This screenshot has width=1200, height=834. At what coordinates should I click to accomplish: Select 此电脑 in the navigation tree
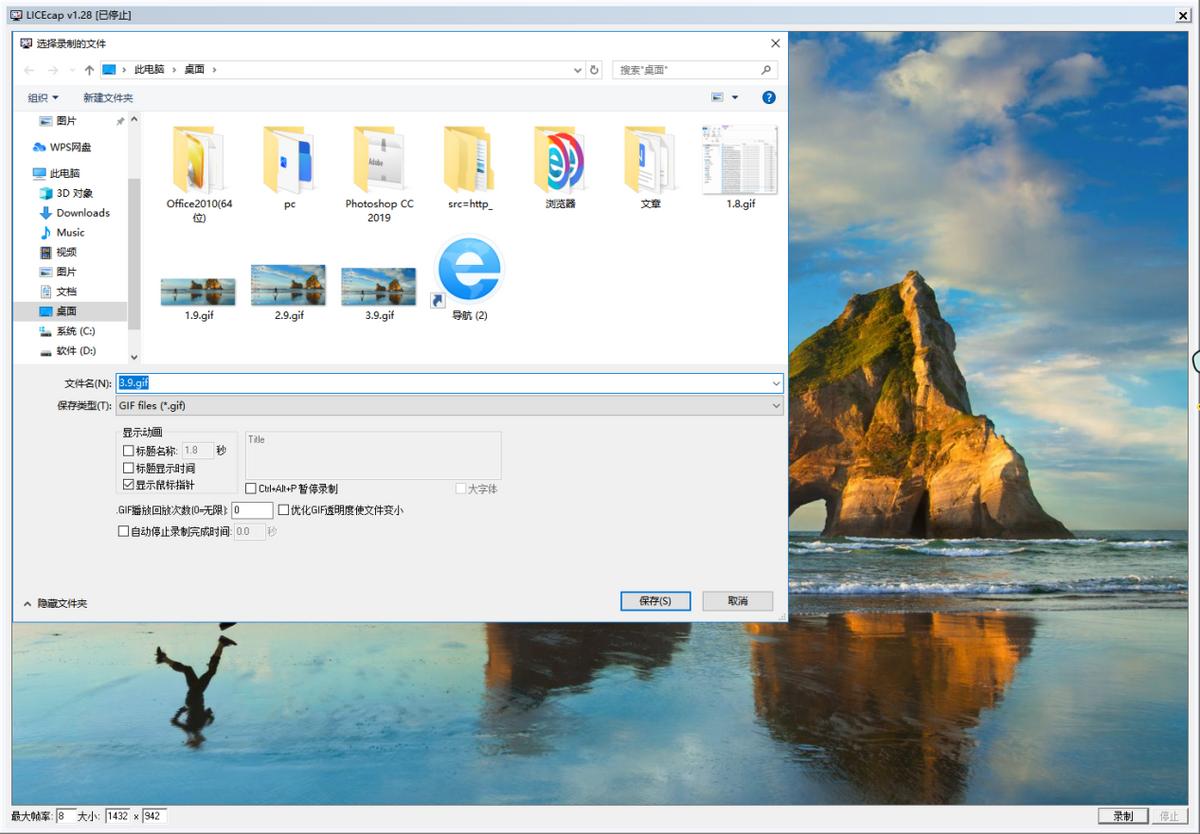(65, 173)
